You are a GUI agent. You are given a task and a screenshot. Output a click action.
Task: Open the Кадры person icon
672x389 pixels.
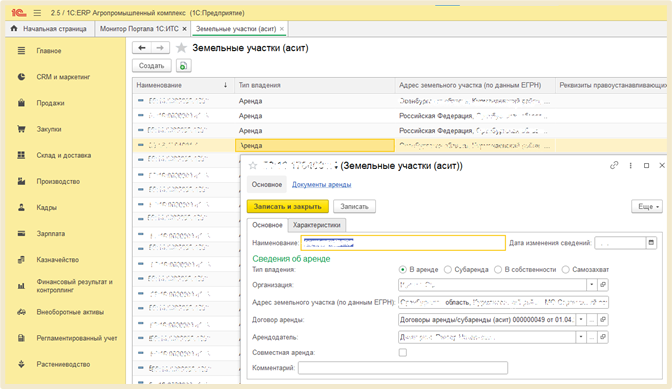(21, 208)
